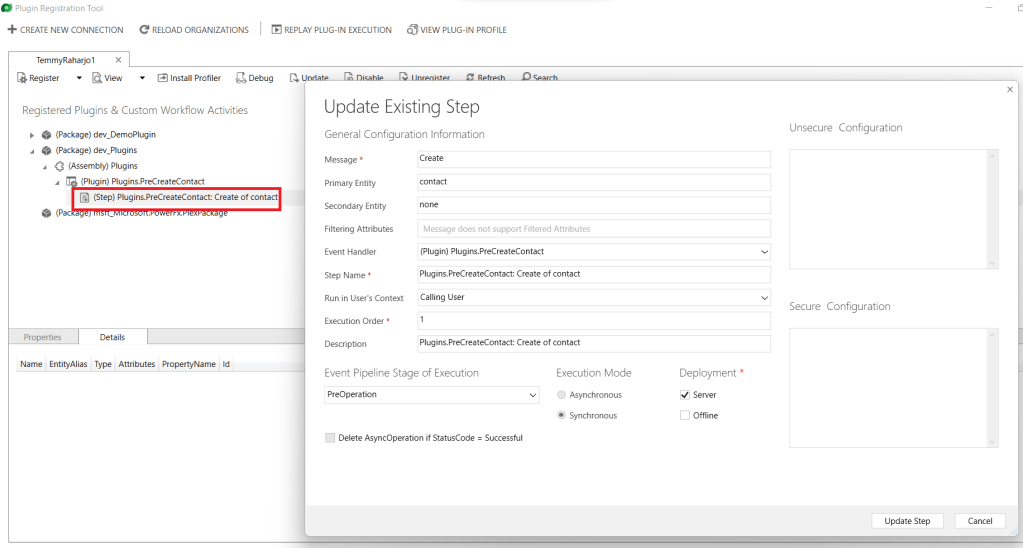Click the Plugins.PreCreateContact plugin icon
This screenshot has width=1023, height=548.
tap(72, 181)
